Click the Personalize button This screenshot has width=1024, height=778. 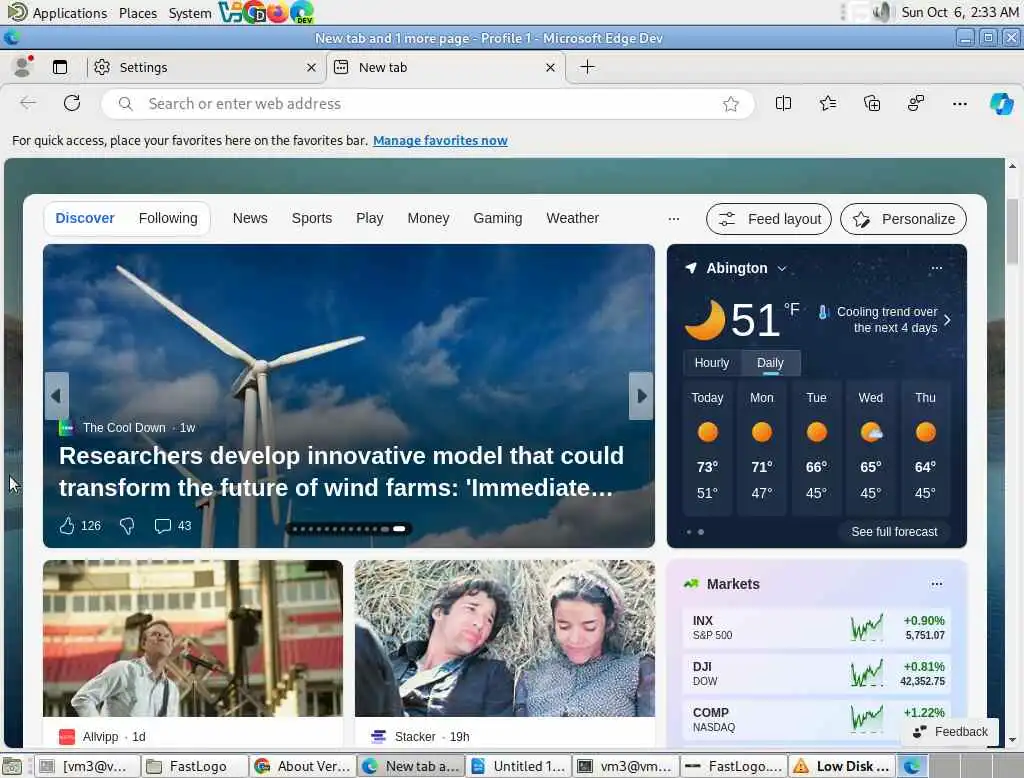pyautogui.click(x=903, y=219)
